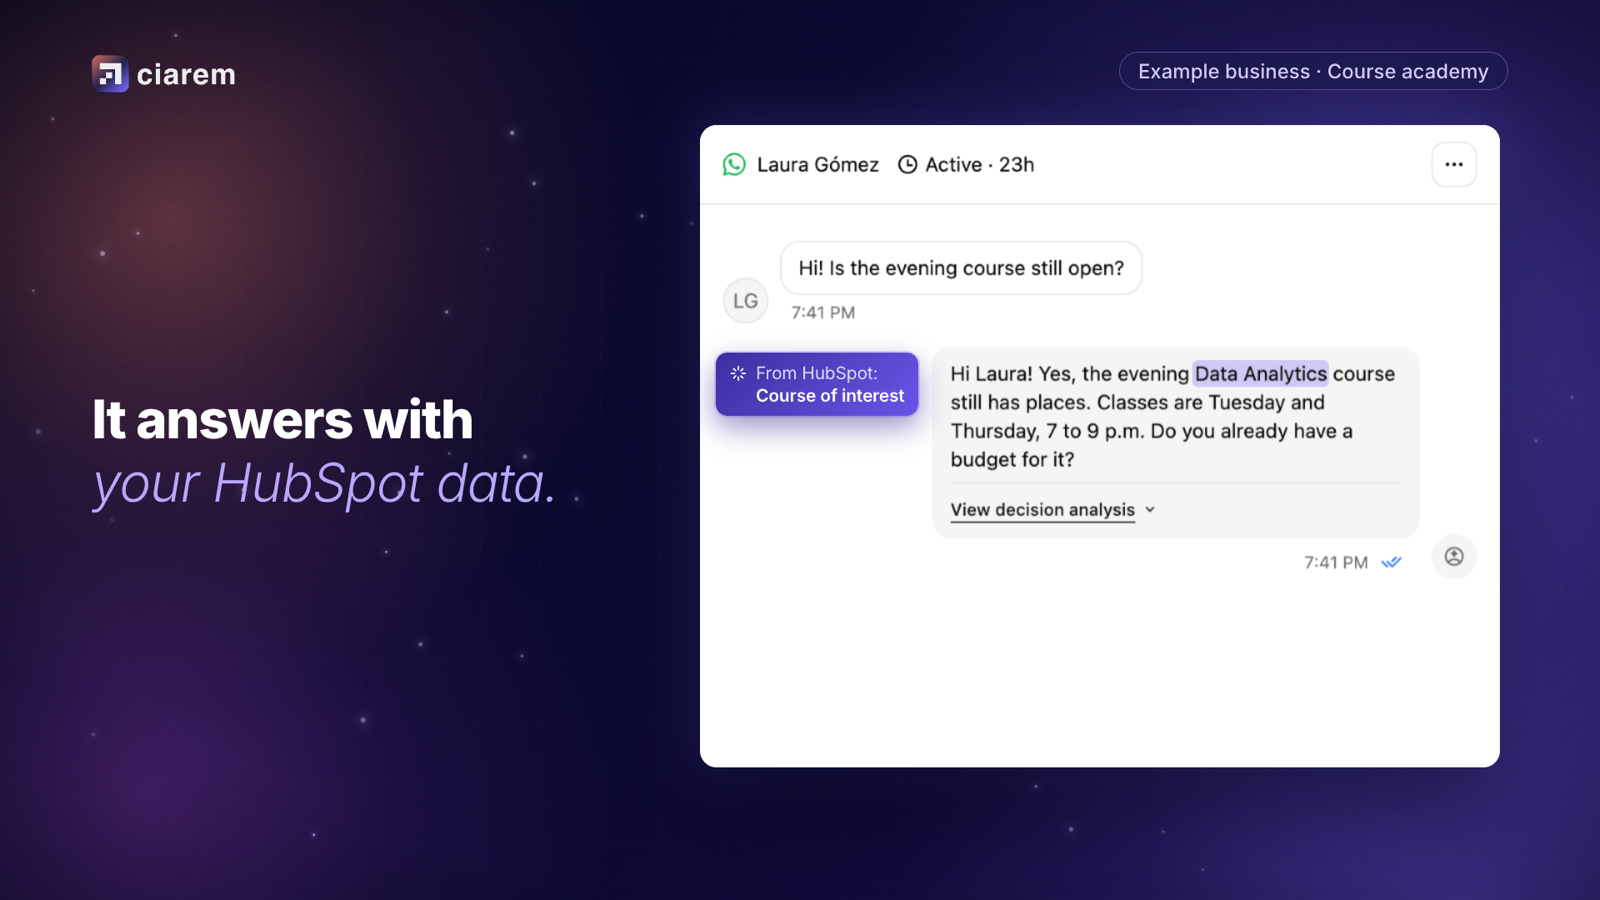Viewport: 1600px width, 900px height.
Task: Click the Course of interest HubSpot badge
Action: (x=817, y=384)
